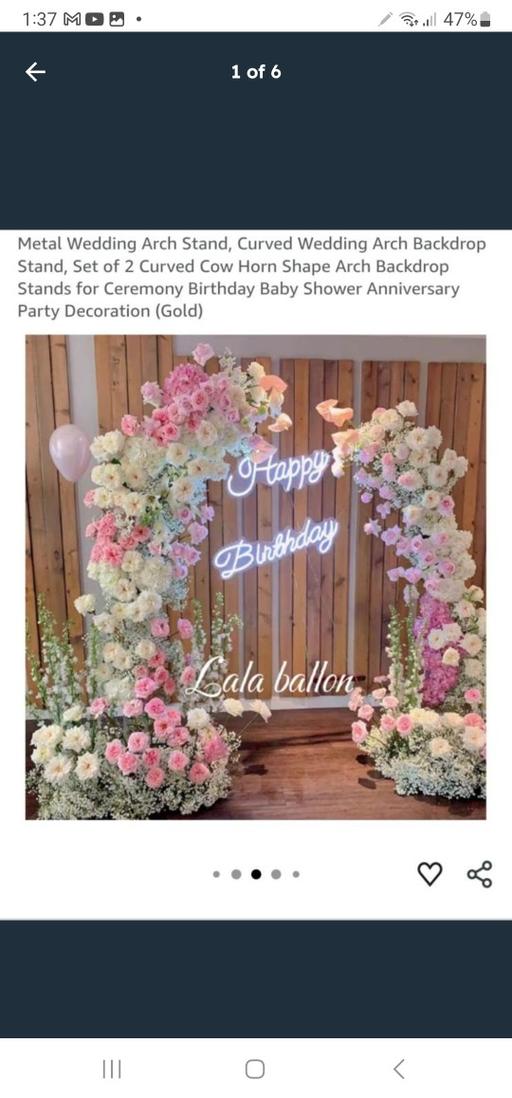Select the second image pagination dot
512x1098 pixels.
point(236,874)
